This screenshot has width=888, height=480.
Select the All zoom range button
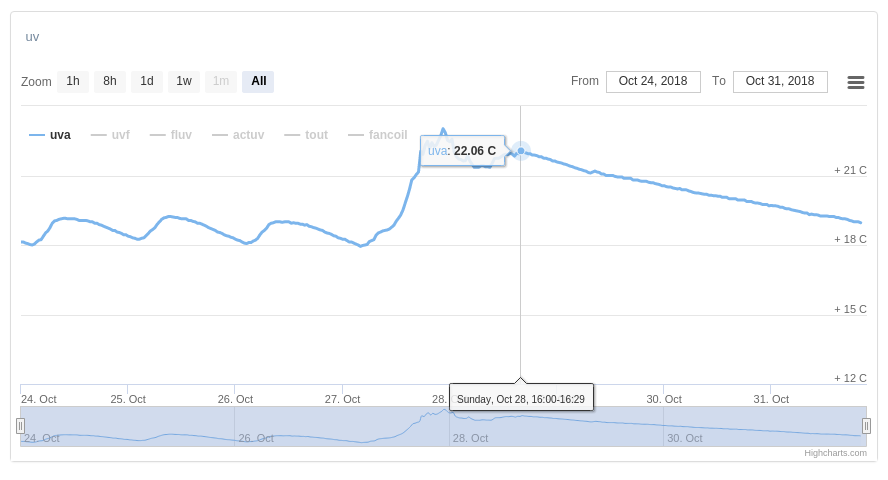[258, 81]
